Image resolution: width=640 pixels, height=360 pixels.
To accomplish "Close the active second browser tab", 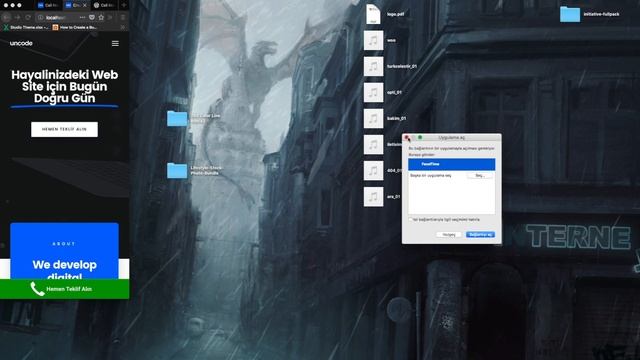I will pos(84,5).
